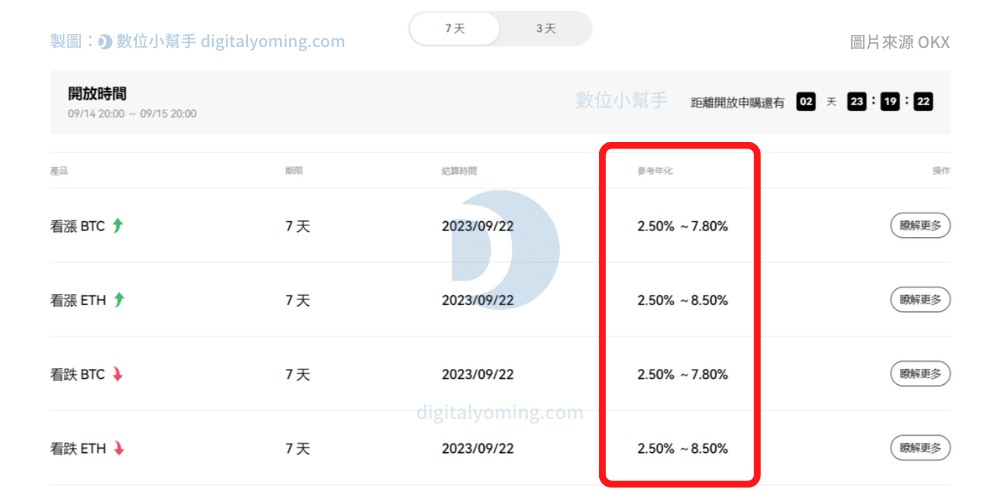Image resolution: width=1000 pixels, height=500 pixels.
Task: Open 瞭解更多 for the 看漲 BTC row
Action: click(x=920, y=226)
